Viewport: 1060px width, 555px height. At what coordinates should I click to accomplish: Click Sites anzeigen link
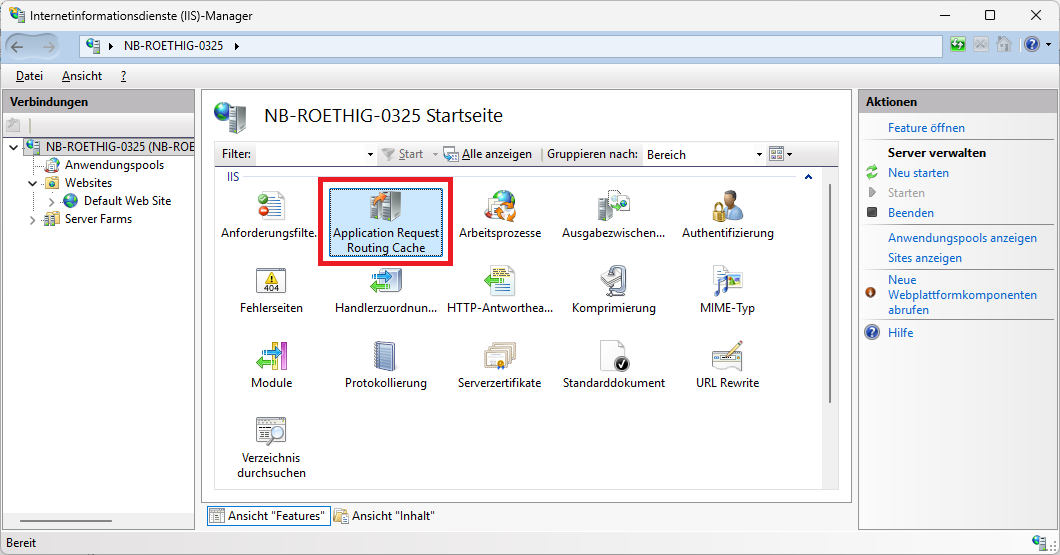[924, 258]
